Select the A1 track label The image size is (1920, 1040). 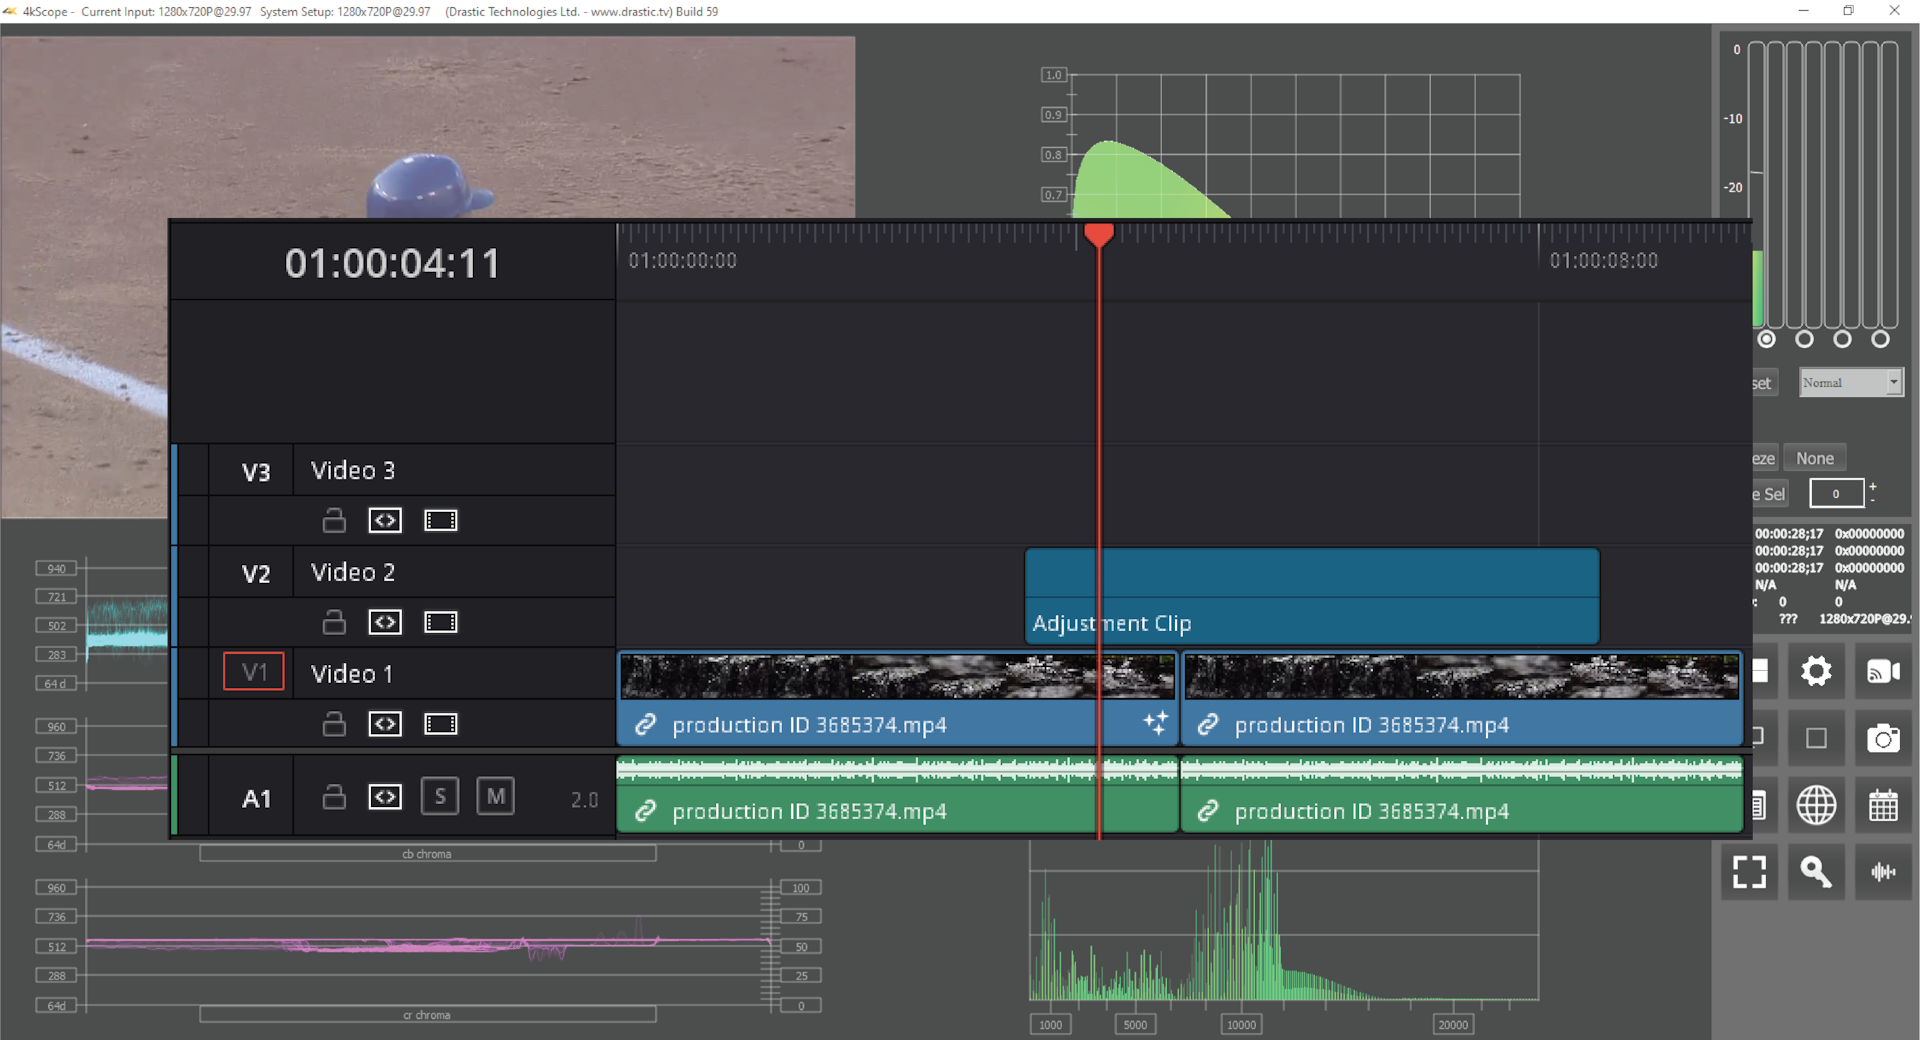(x=256, y=799)
